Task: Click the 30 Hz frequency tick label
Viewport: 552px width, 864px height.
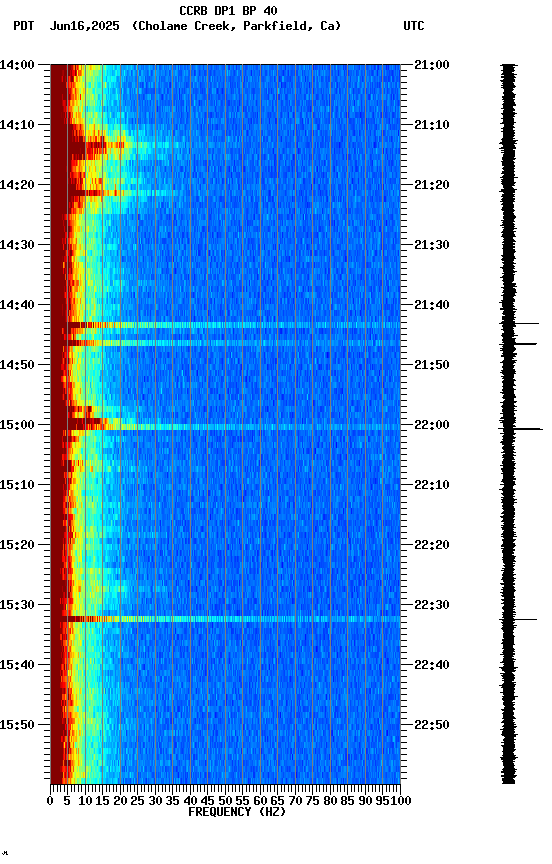Action: (x=155, y=801)
